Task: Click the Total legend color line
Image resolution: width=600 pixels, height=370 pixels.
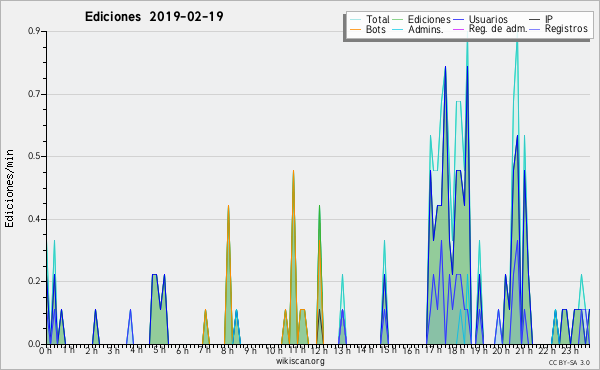Action: tap(355, 20)
